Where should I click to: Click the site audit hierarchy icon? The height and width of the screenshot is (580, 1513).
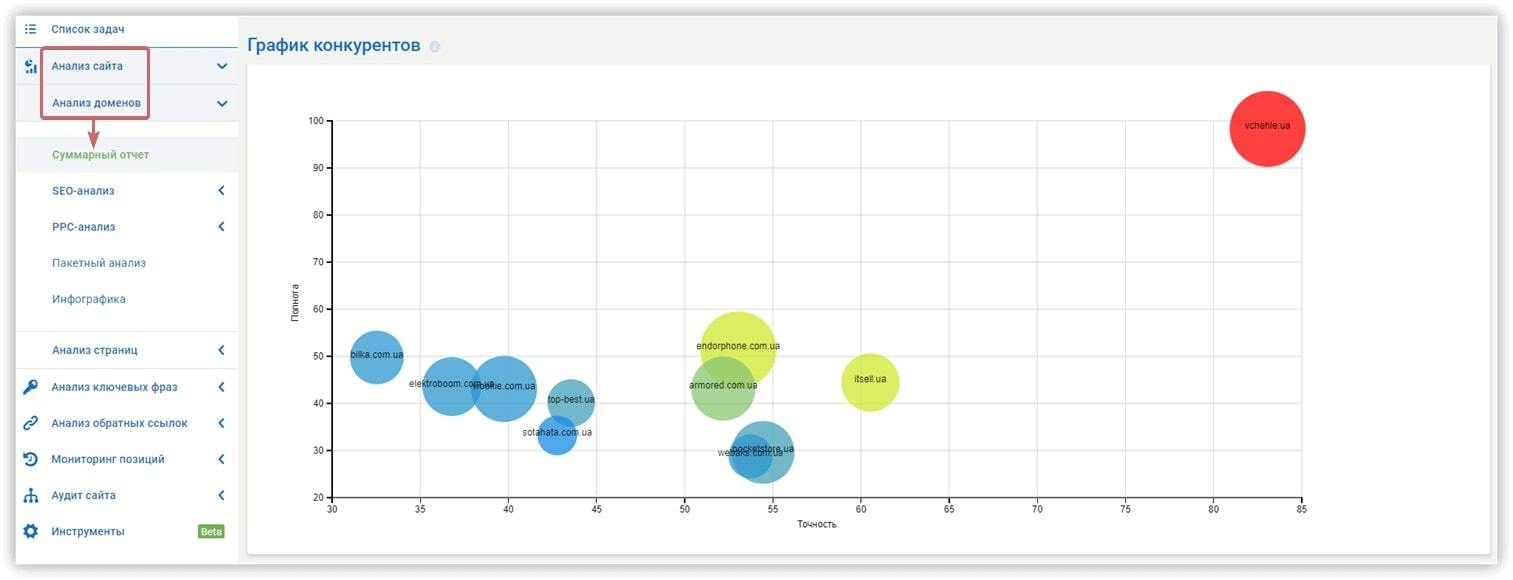click(x=30, y=495)
